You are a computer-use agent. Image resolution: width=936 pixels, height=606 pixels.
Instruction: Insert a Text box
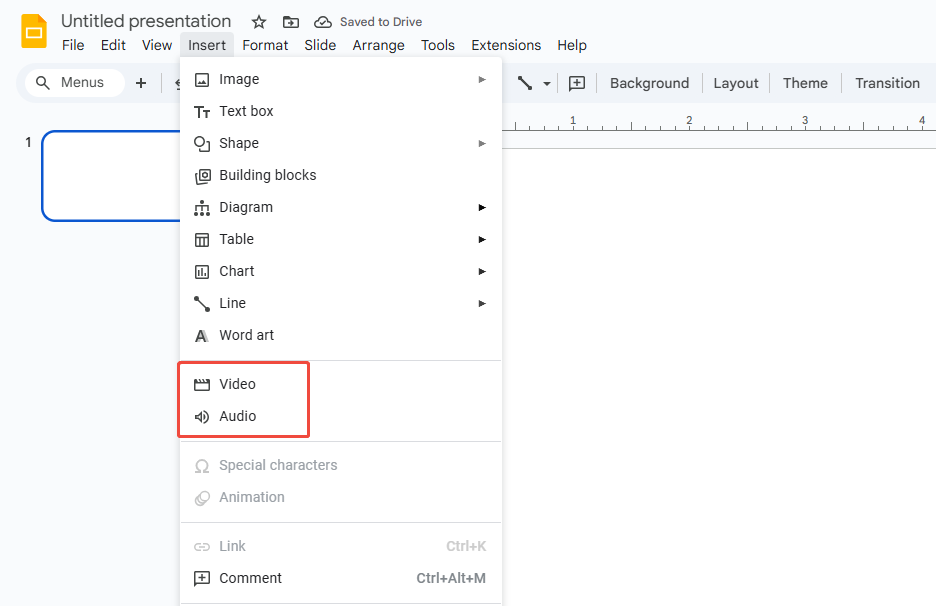(x=245, y=111)
